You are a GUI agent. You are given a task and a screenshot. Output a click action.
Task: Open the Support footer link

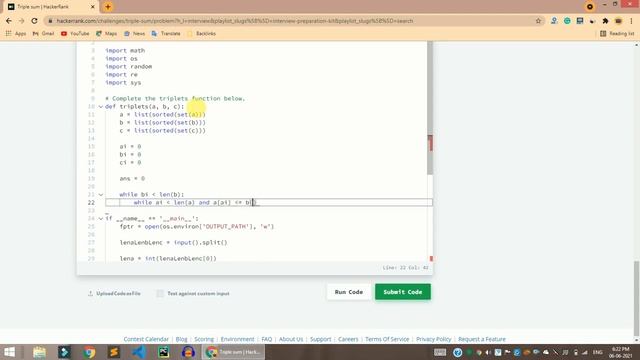point(321,339)
